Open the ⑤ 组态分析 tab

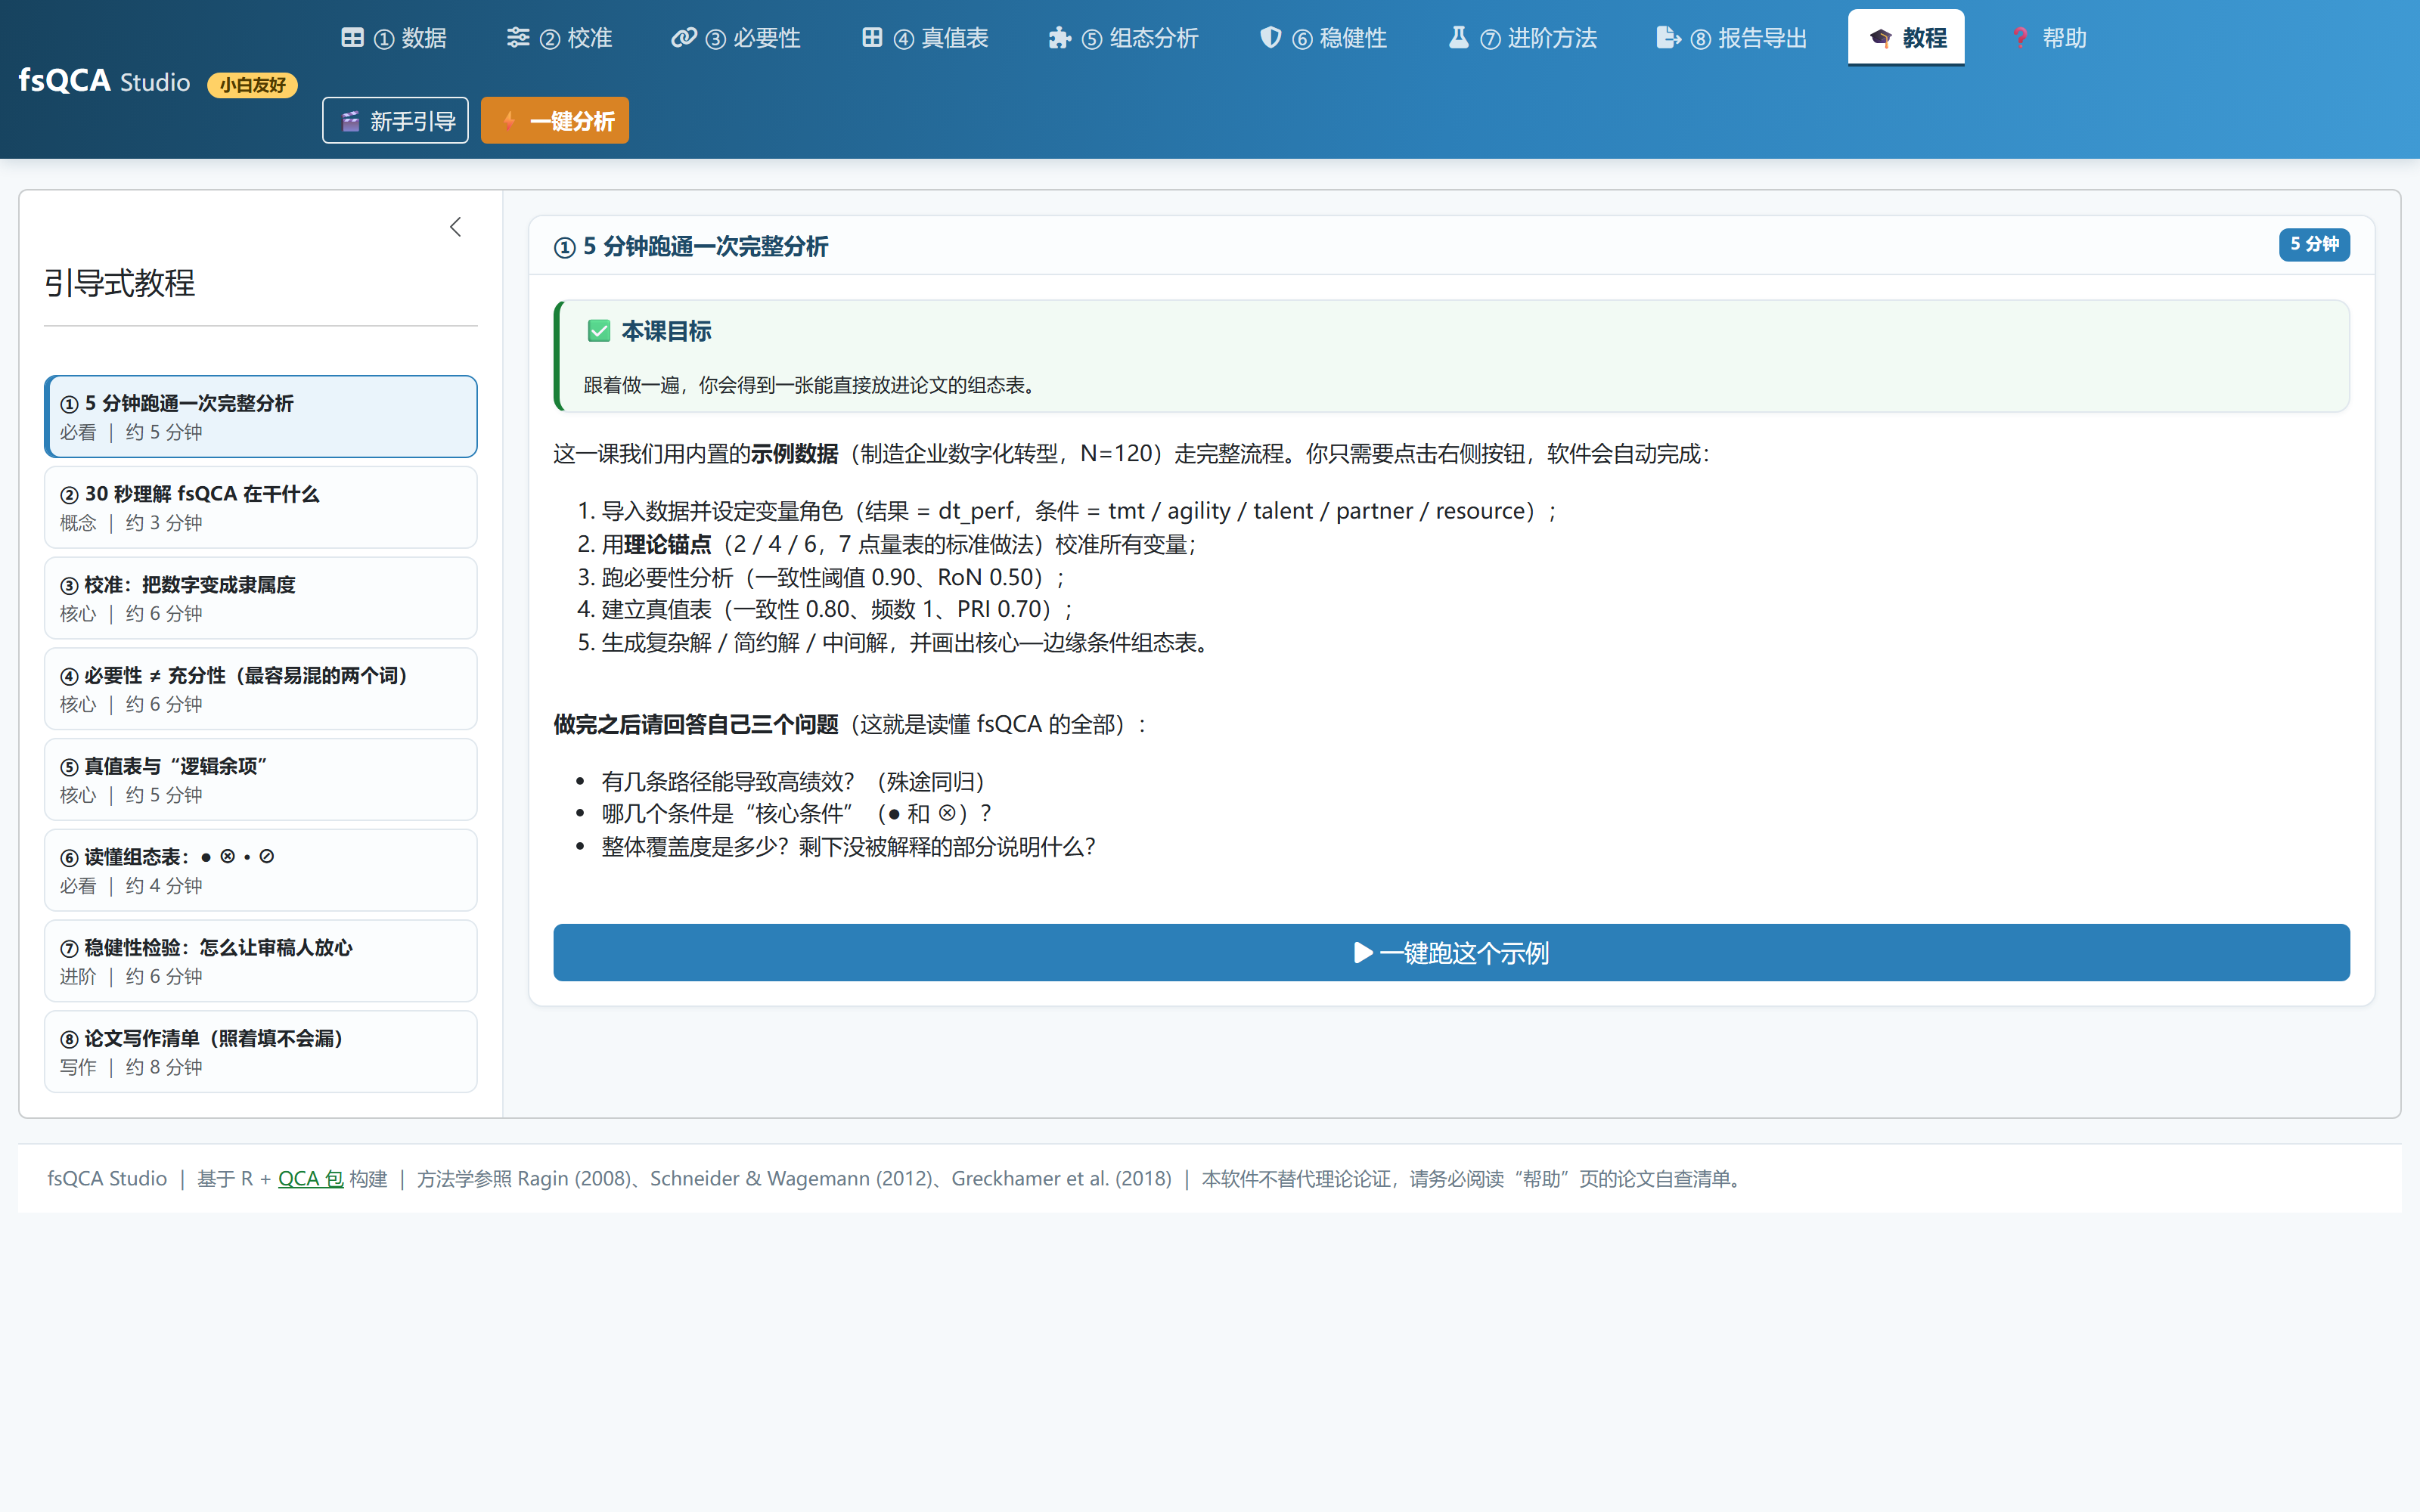point(1123,38)
